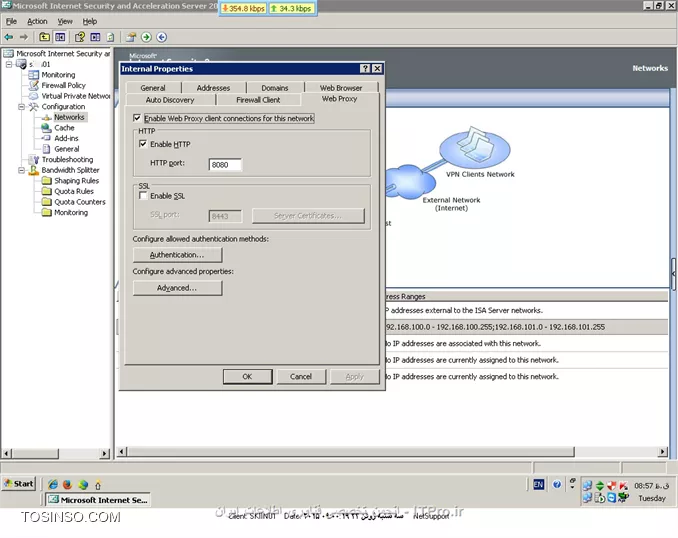Image resolution: width=678 pixels, height=538 pixels.
Task: Select the Networks tree node
Action: pos(69,117)
